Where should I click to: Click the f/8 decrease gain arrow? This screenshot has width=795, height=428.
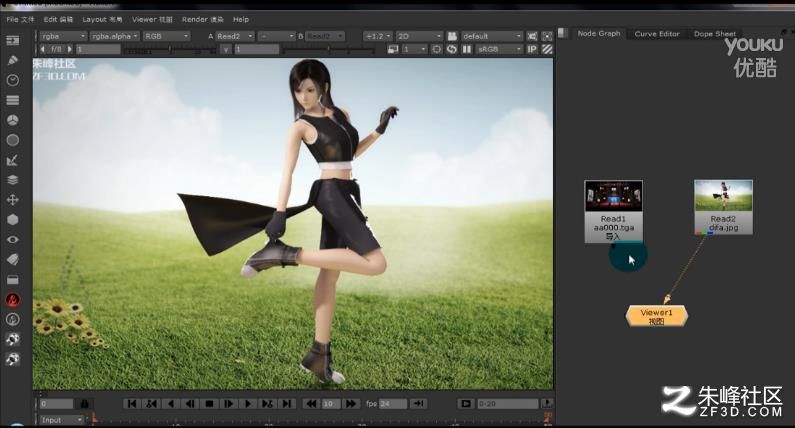(43, 49)
